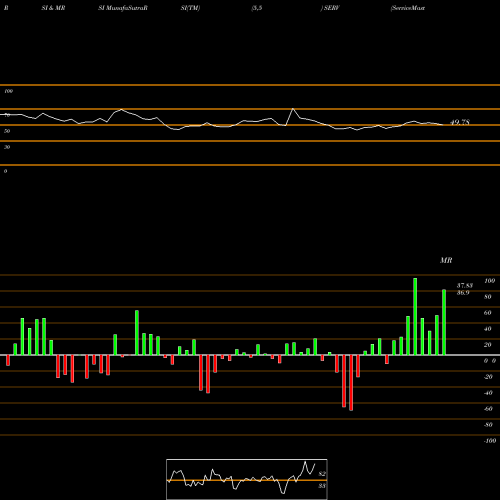The height and width of the screenshot is (500, 500).
Task: Click the '37.83' value beside last bar
Action: click(465, 286)
